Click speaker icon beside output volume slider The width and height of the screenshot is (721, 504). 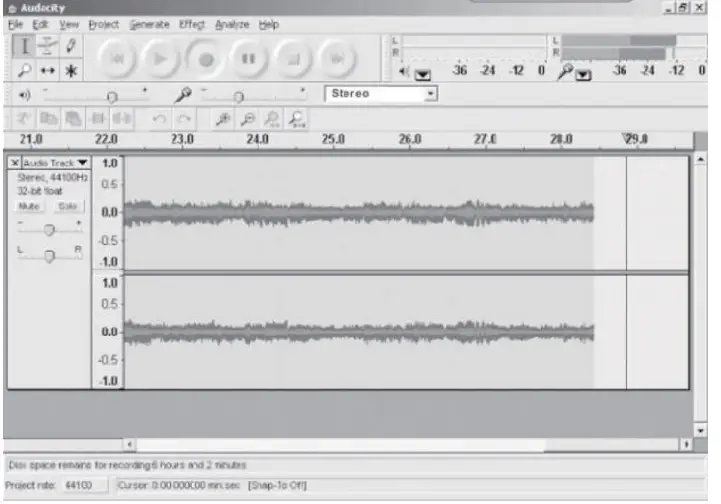click(x=24, y=95)
